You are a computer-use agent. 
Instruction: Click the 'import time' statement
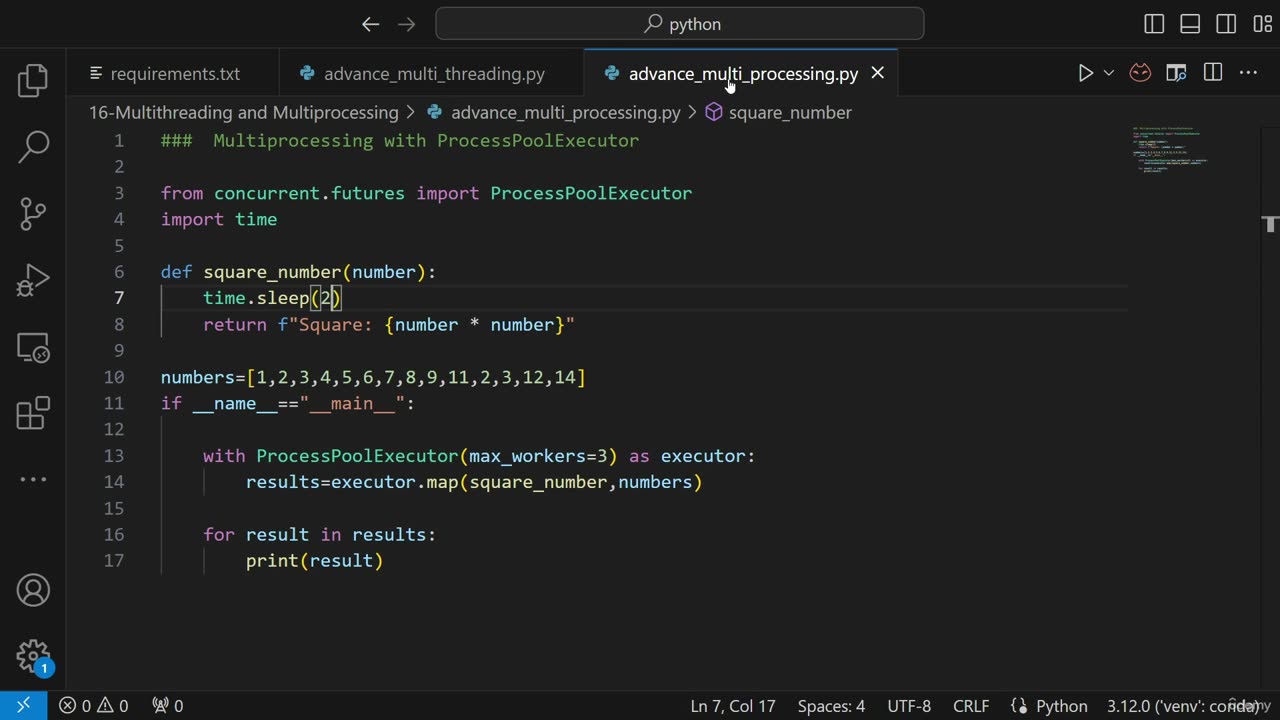coord(219,219)
